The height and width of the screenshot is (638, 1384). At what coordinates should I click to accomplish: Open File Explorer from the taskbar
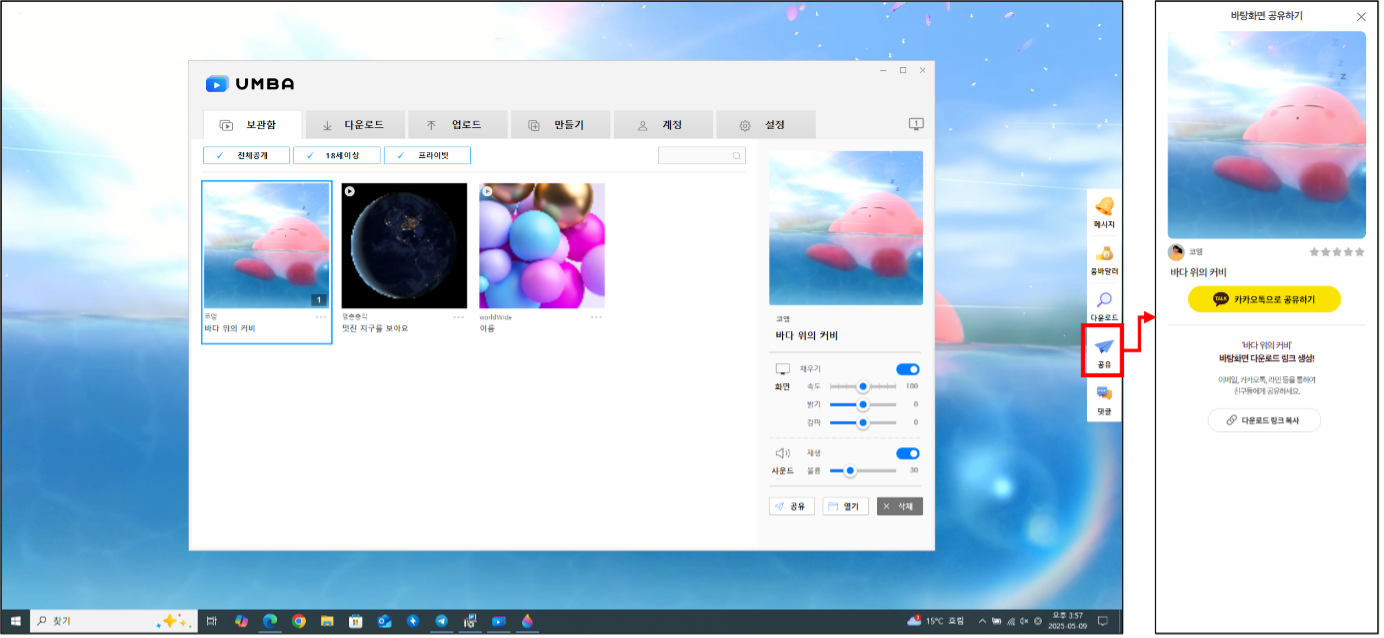click(326, 621)
